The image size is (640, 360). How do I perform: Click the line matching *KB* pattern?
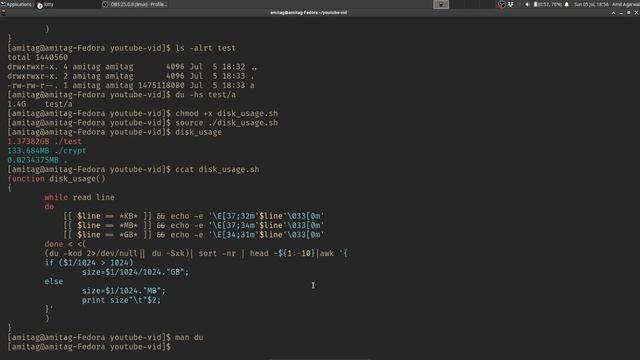click(193, 216)
